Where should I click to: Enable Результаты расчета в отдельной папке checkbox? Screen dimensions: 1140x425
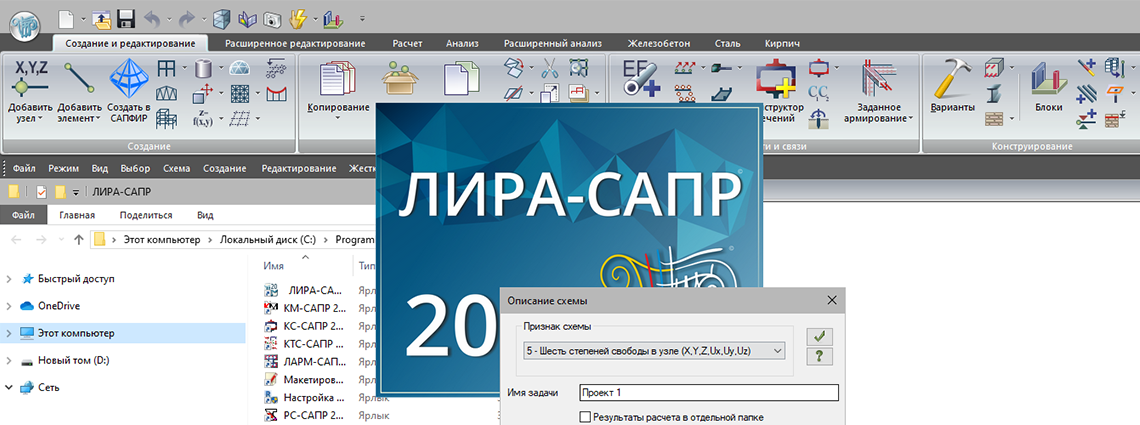point(586,417)
